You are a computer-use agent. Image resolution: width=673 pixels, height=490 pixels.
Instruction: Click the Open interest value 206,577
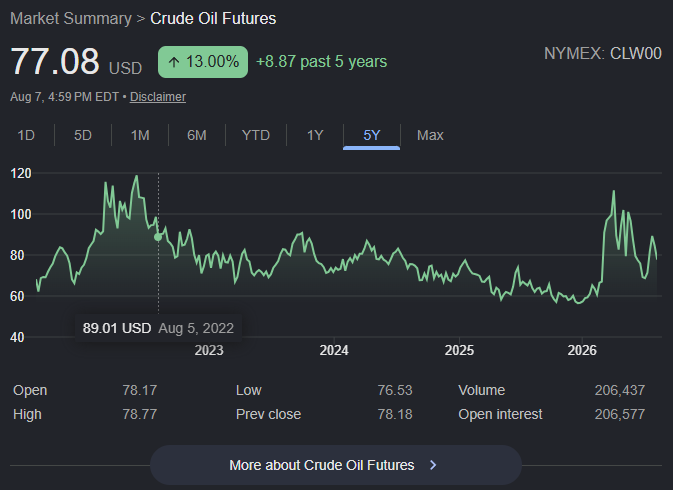tap(620, 414)
